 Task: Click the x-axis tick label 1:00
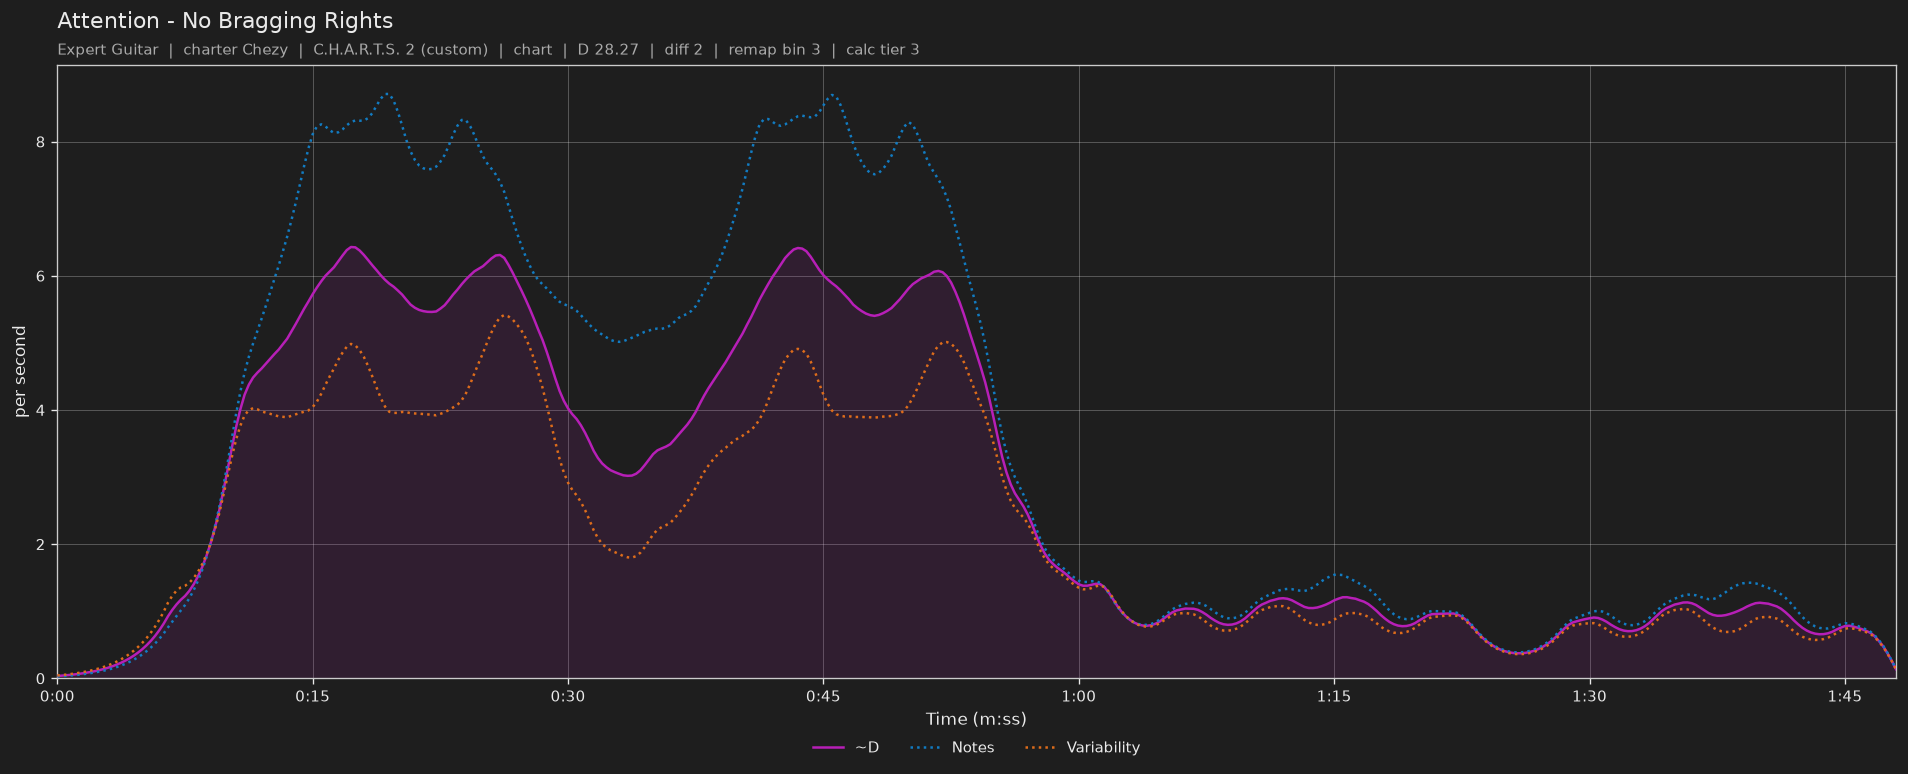[x=1078, y=696]
